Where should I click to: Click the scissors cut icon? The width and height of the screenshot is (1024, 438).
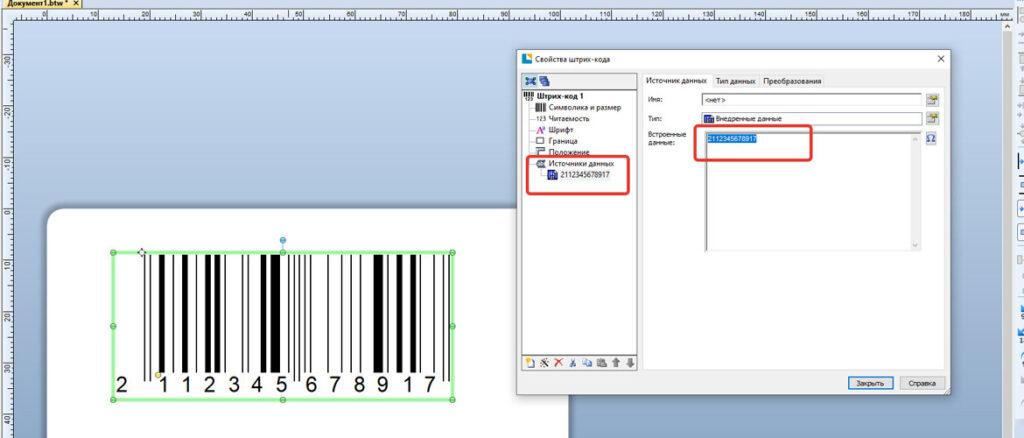(573, 363)
